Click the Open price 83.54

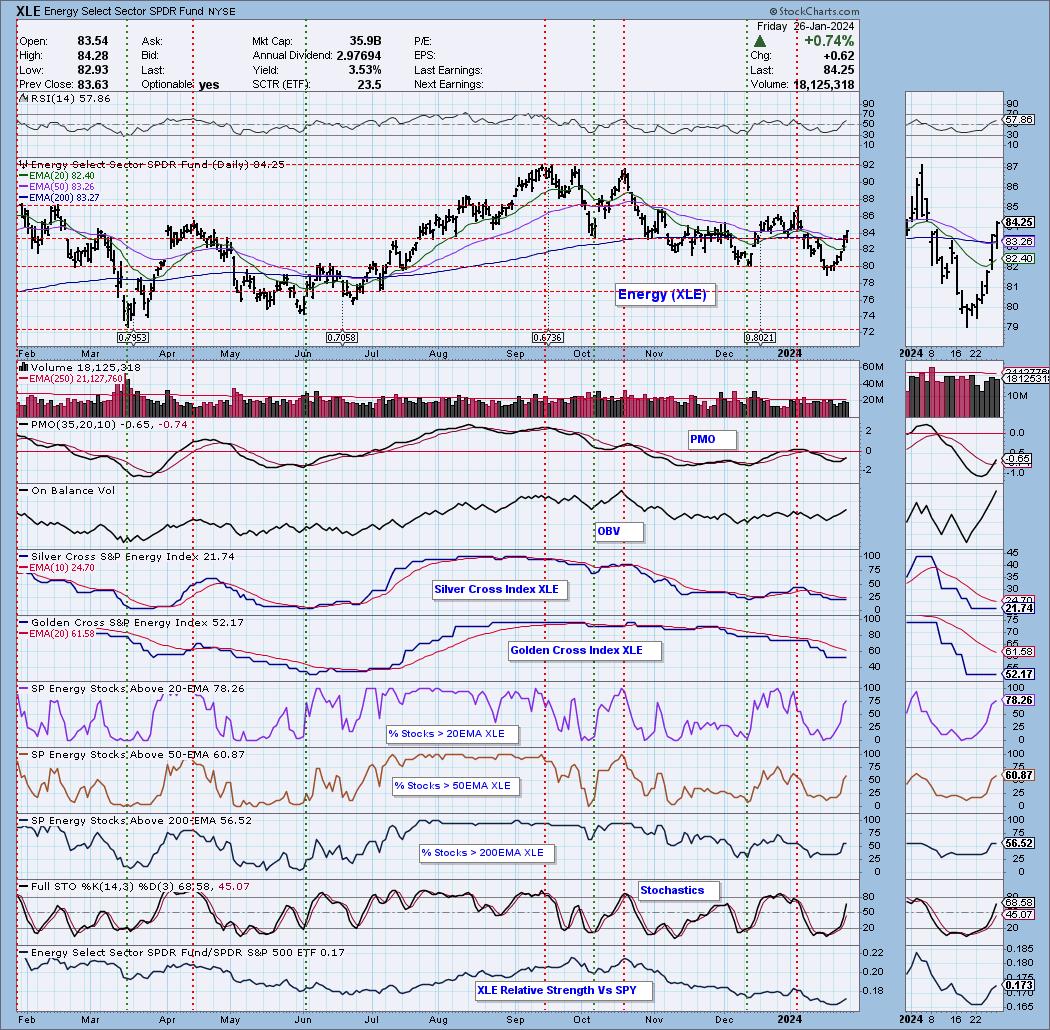pyautogui.click(x=92, y=41)
